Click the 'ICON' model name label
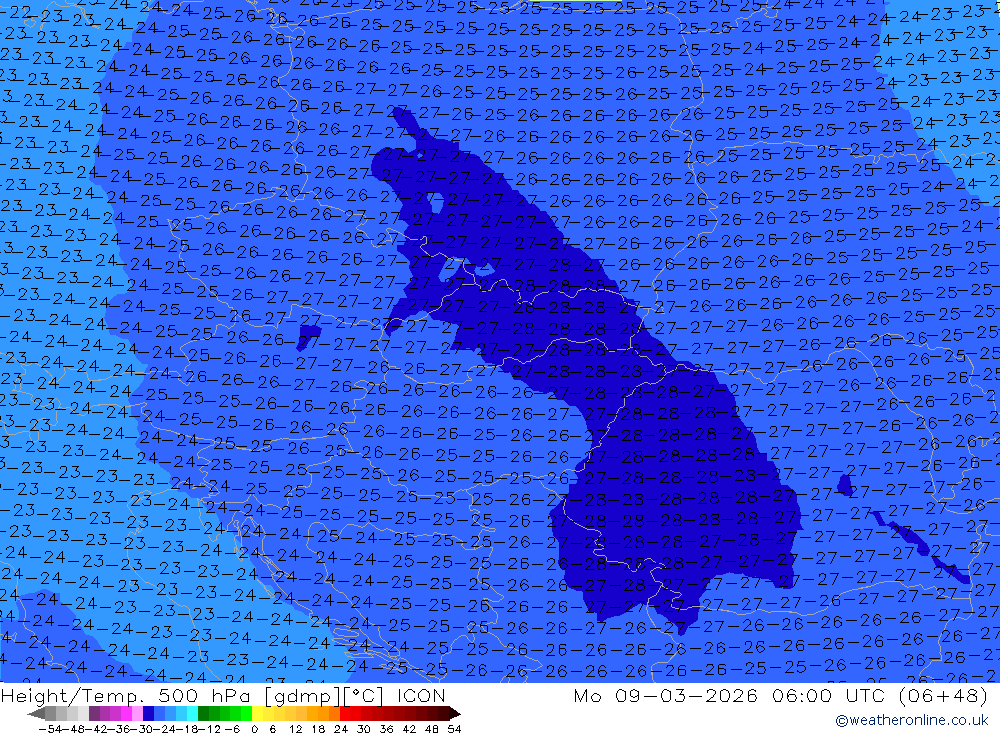The height and width of the screenshot is (733, 1000). (421, 695)
